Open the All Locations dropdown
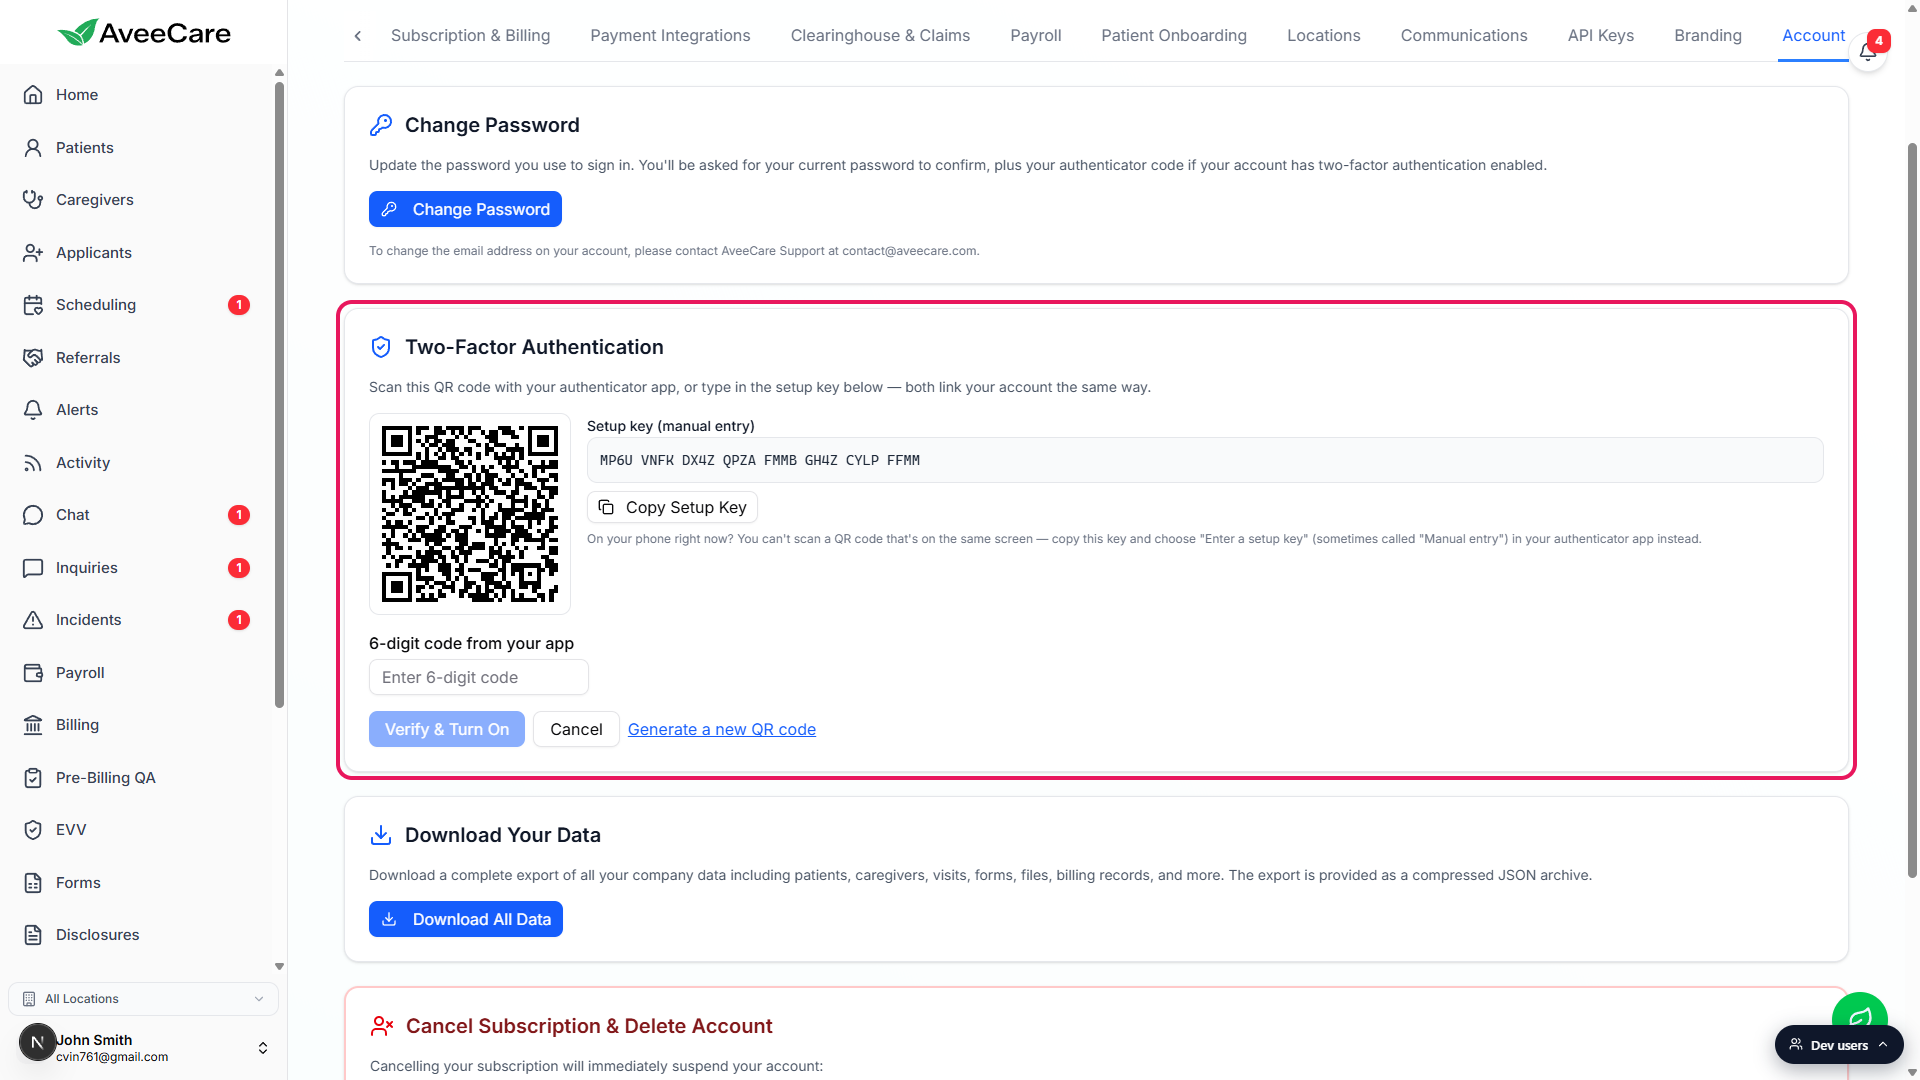The height and width of the screenshot is (1080, 1920). [x=143, y=999]
